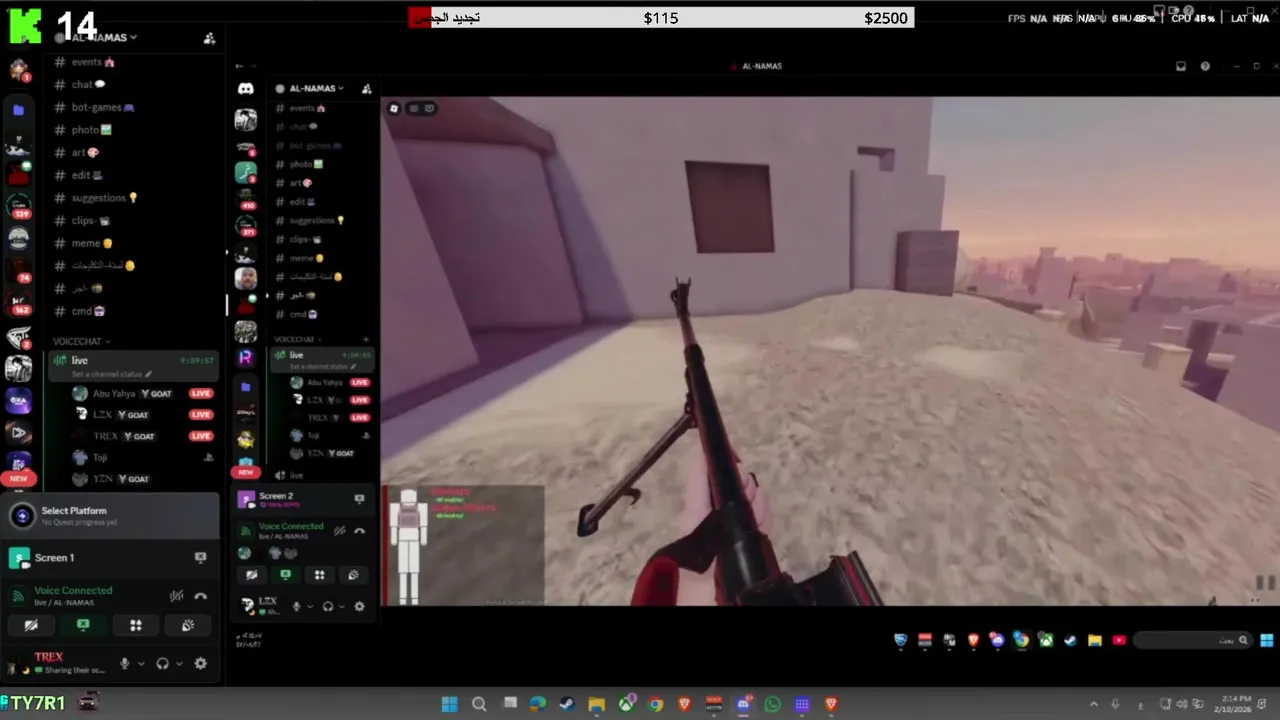Toggle noise suppression in streamed Discord panel
1280x720 pixels.
(340, 531)
